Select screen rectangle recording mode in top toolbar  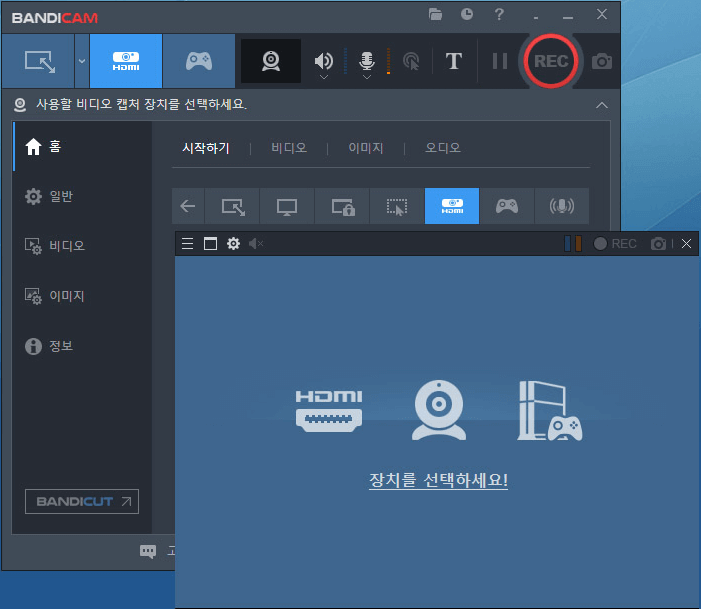38,61
